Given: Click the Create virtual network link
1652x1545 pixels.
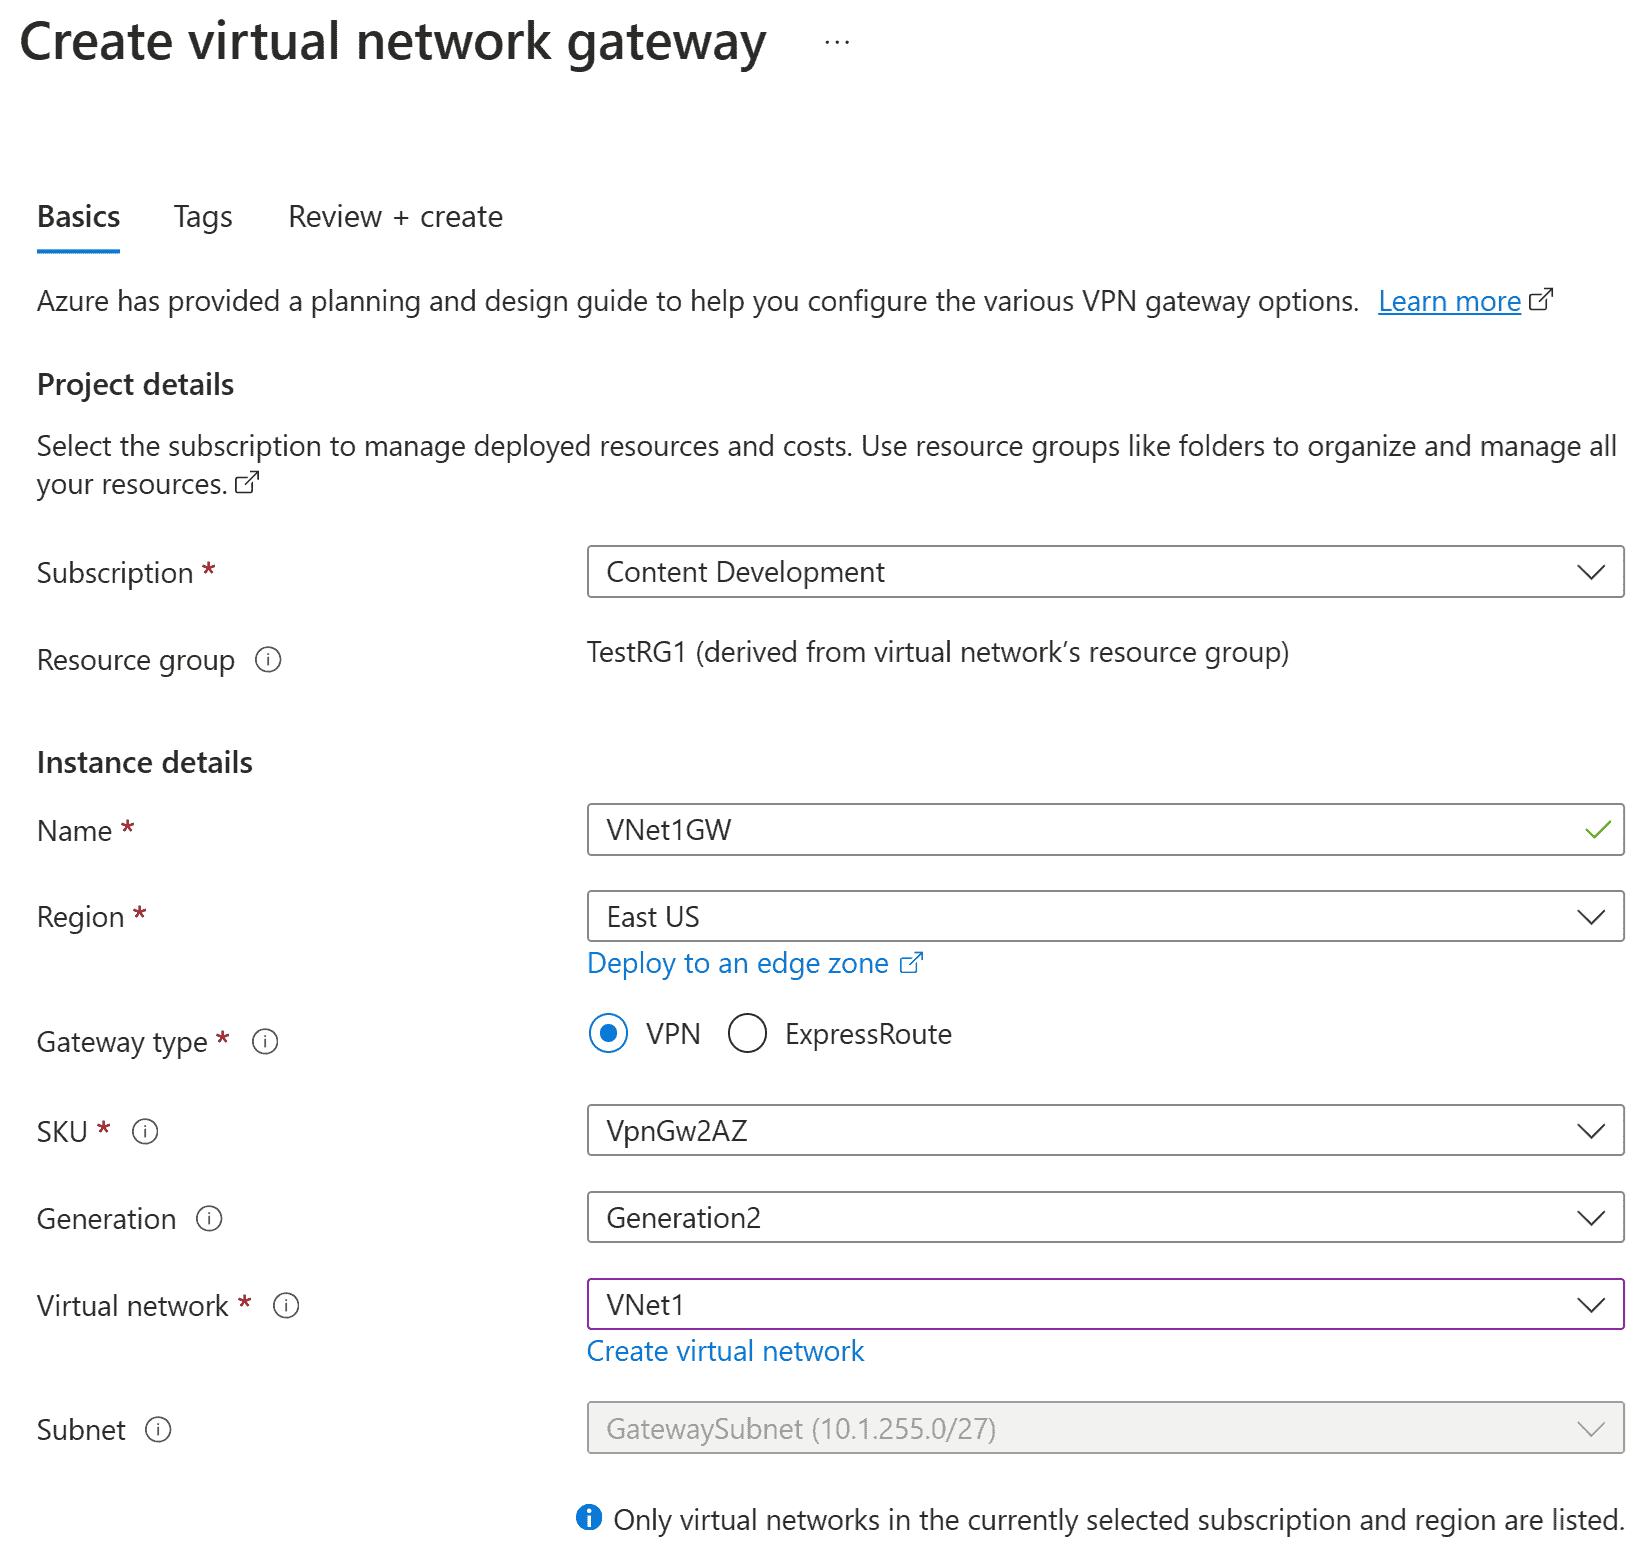Looking at the screenshot, I should click(725, 1351).
